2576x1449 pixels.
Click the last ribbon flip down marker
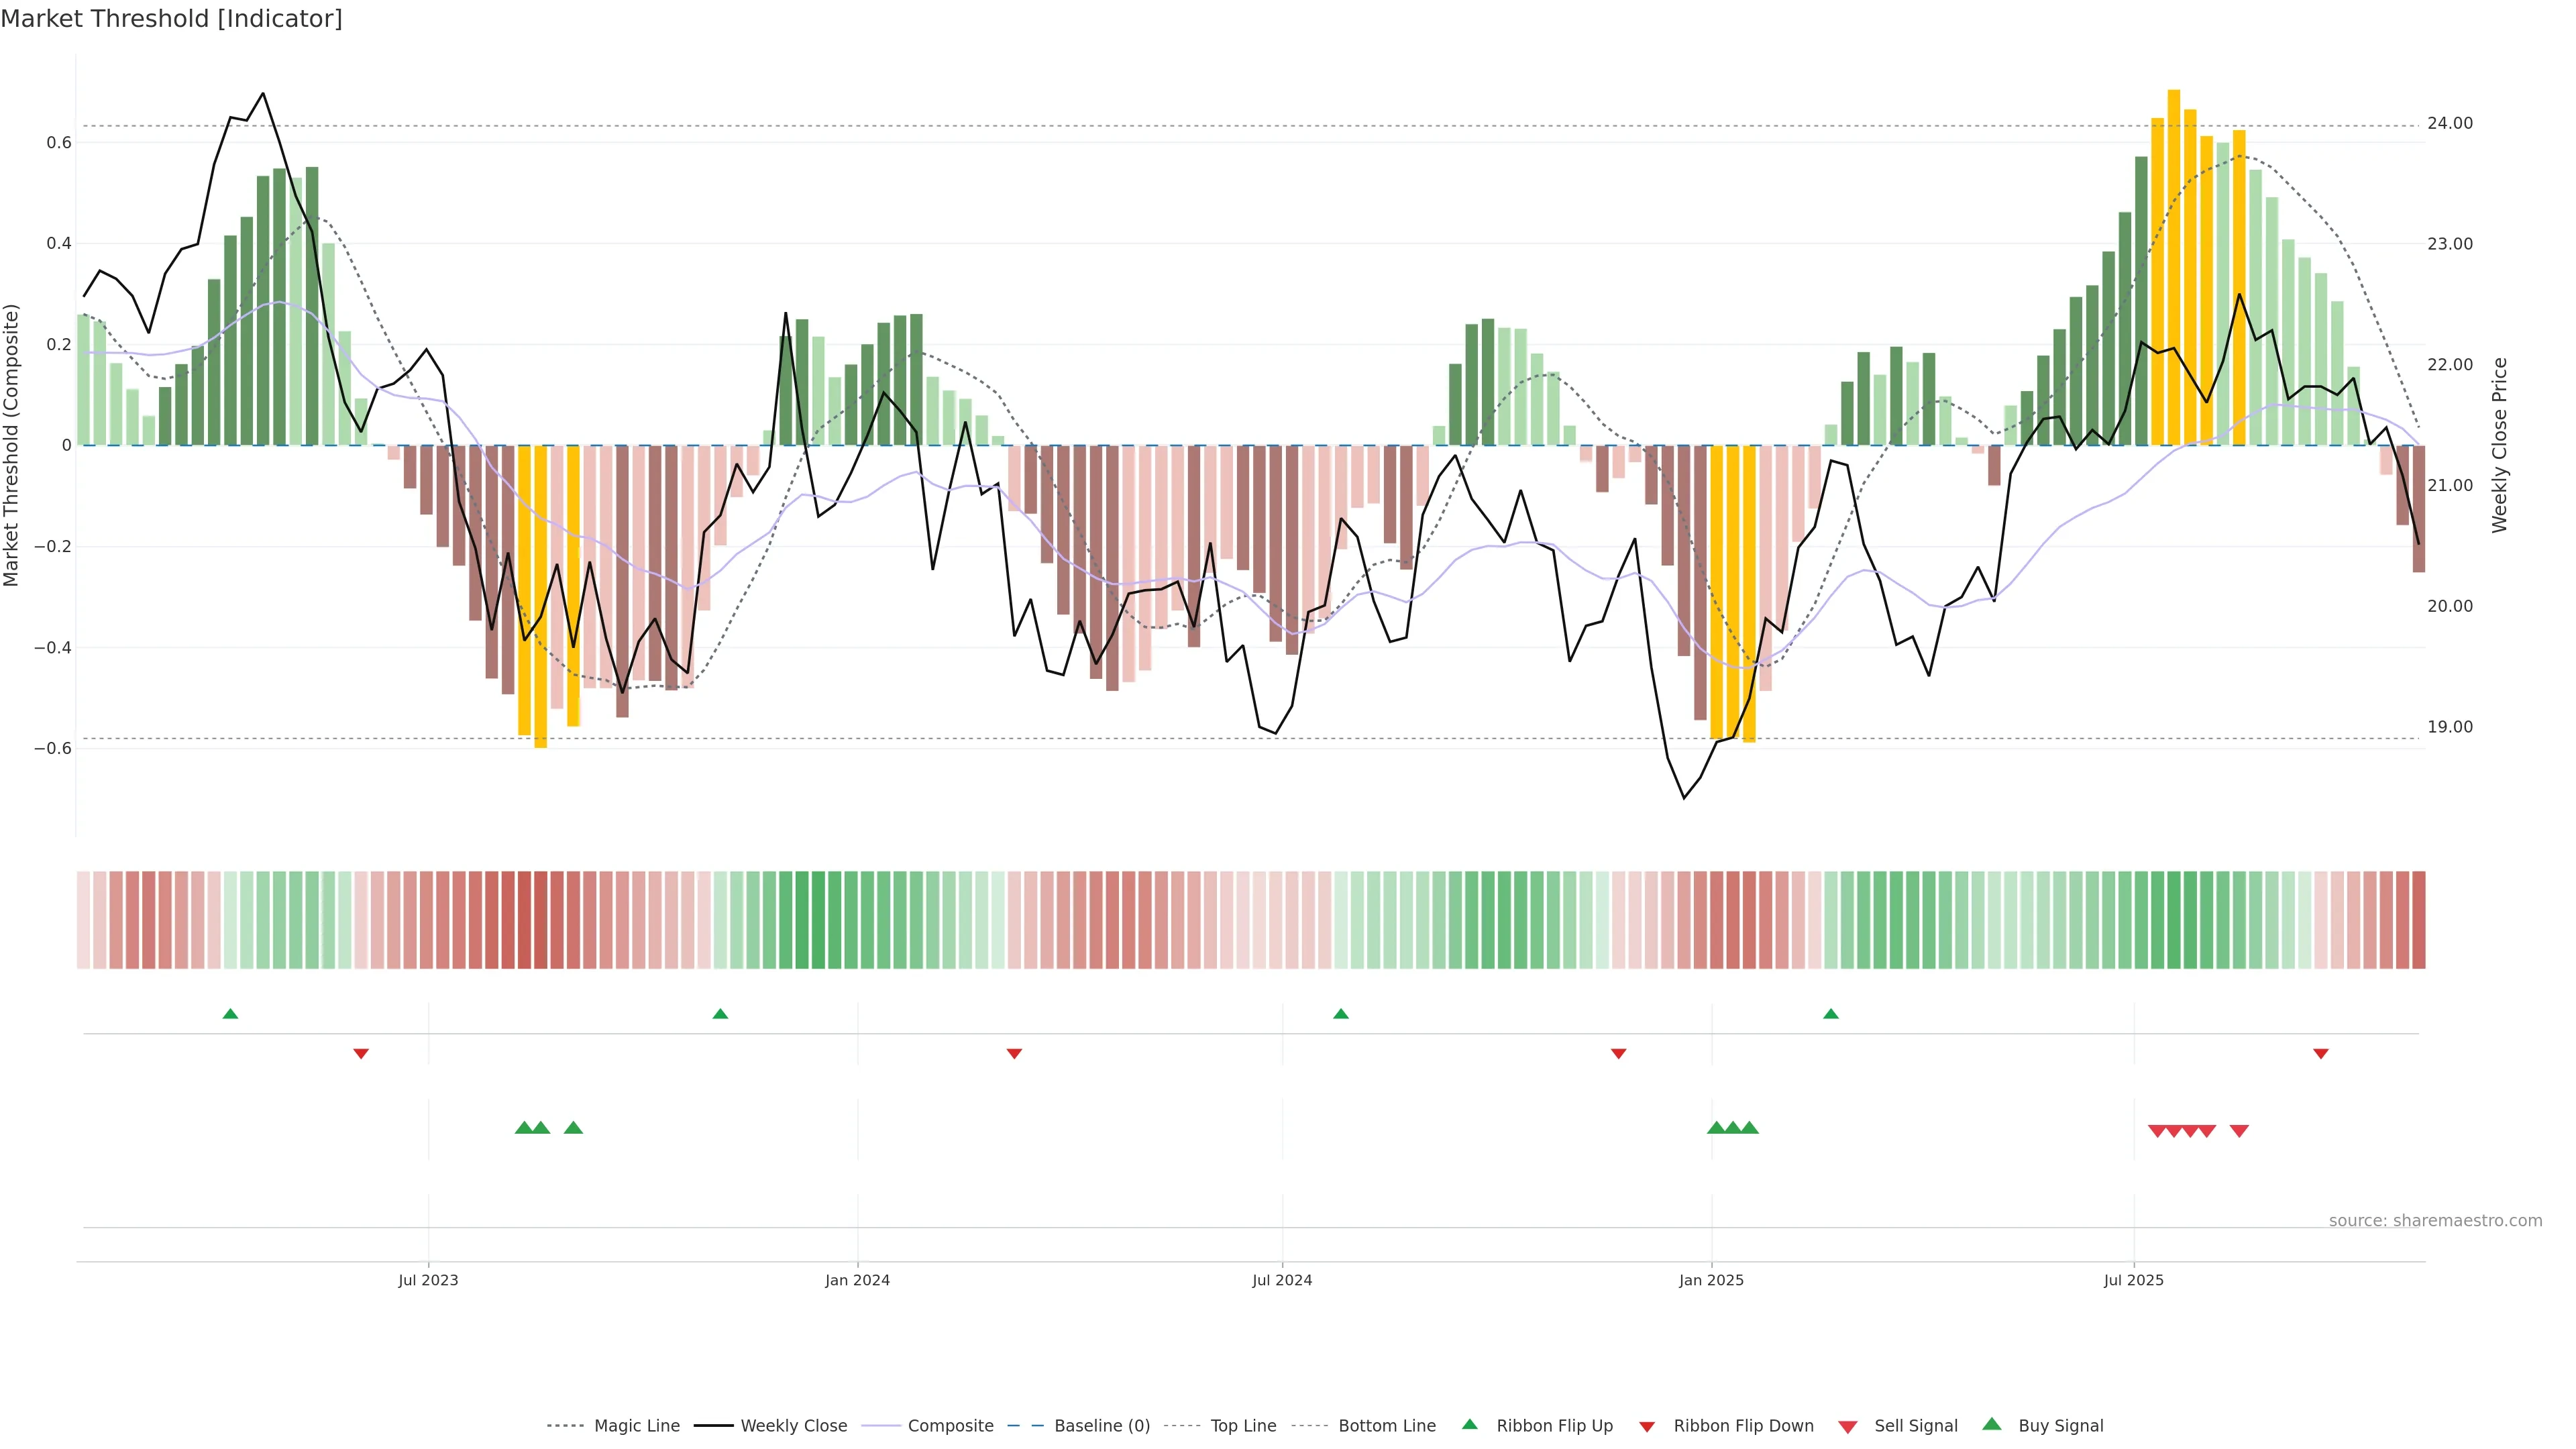(x=2321, y=1054)
